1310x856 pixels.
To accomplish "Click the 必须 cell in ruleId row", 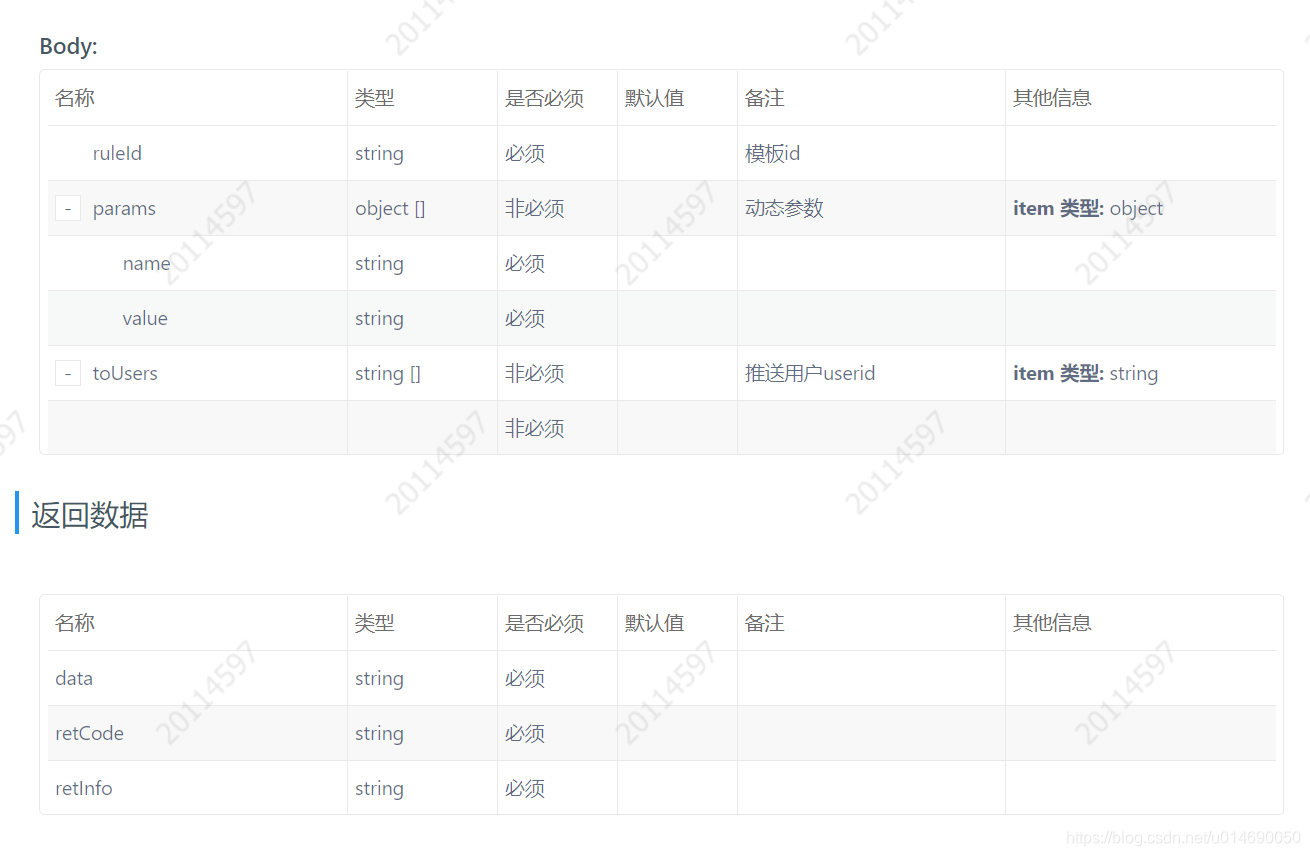I will (525, 153).
